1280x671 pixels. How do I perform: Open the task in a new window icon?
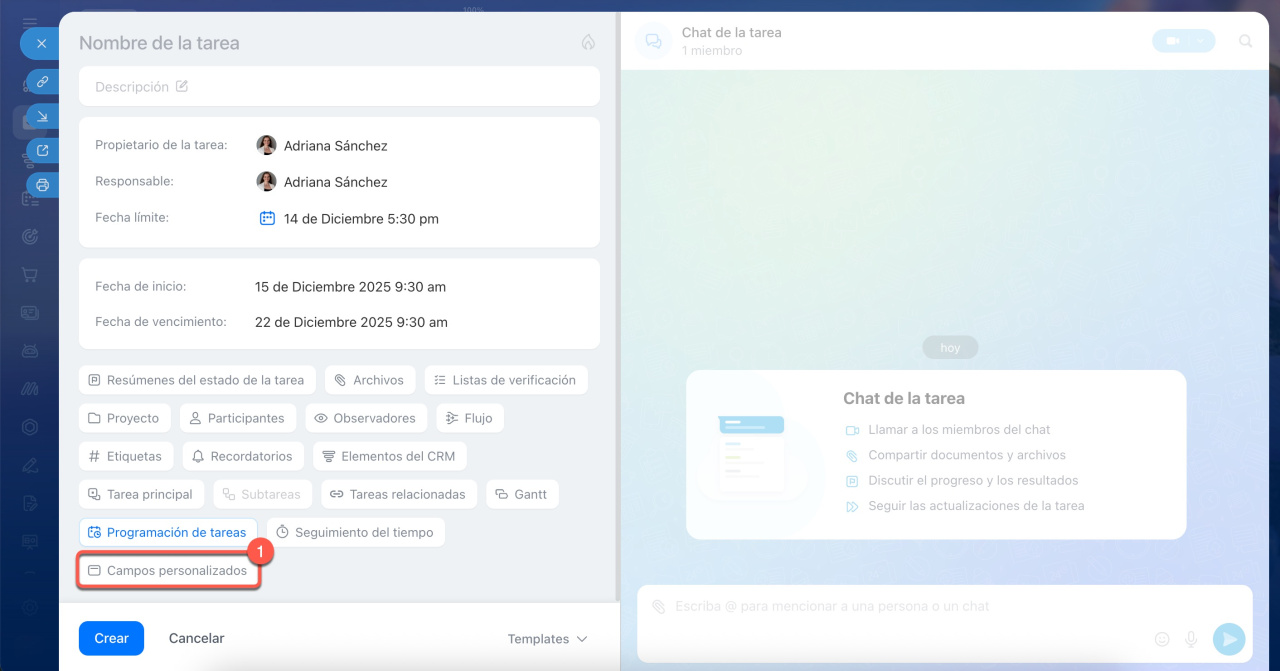(x=42, y=151)
